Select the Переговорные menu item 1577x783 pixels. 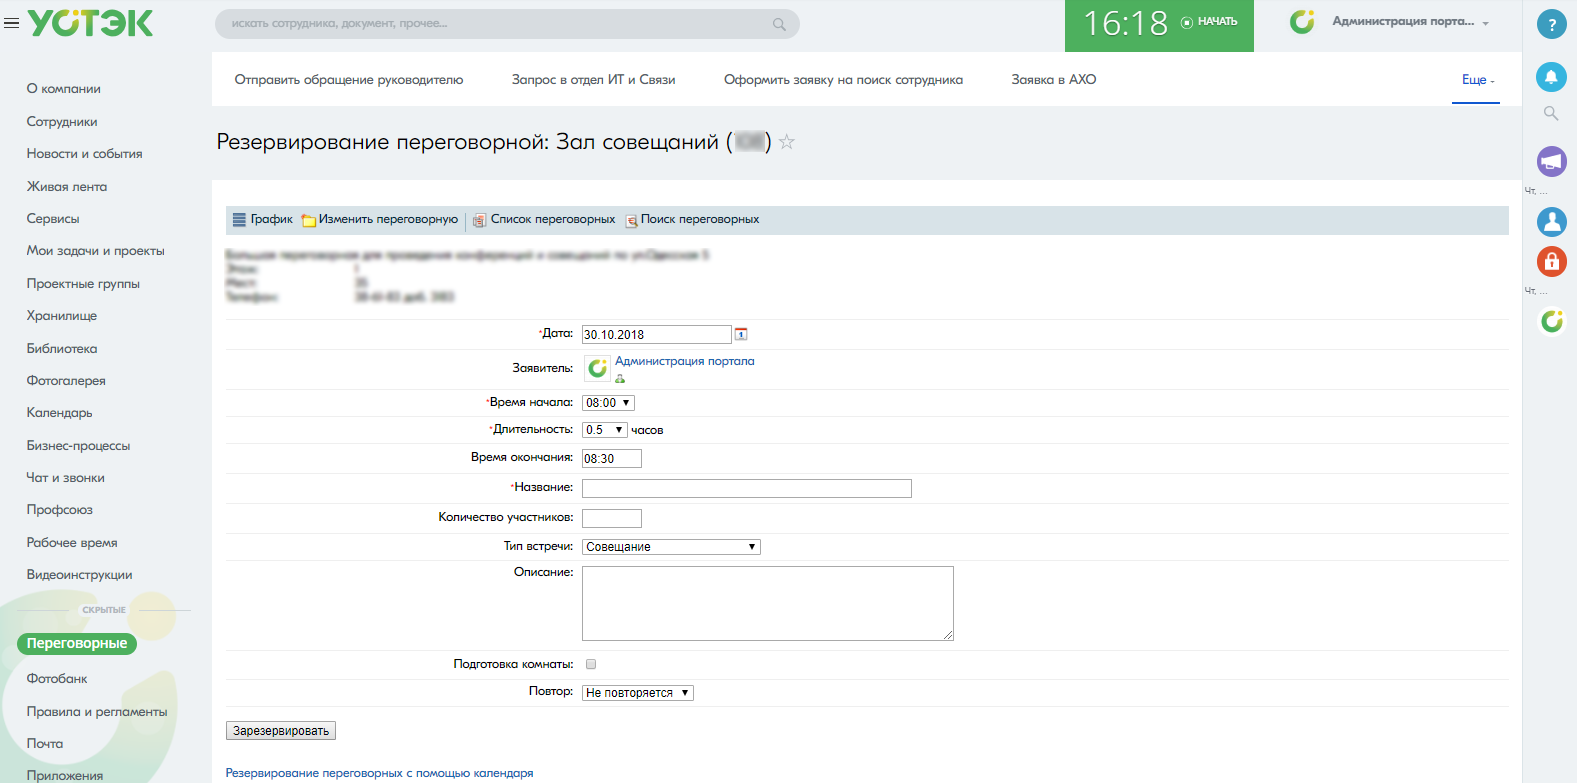[77, 644]
